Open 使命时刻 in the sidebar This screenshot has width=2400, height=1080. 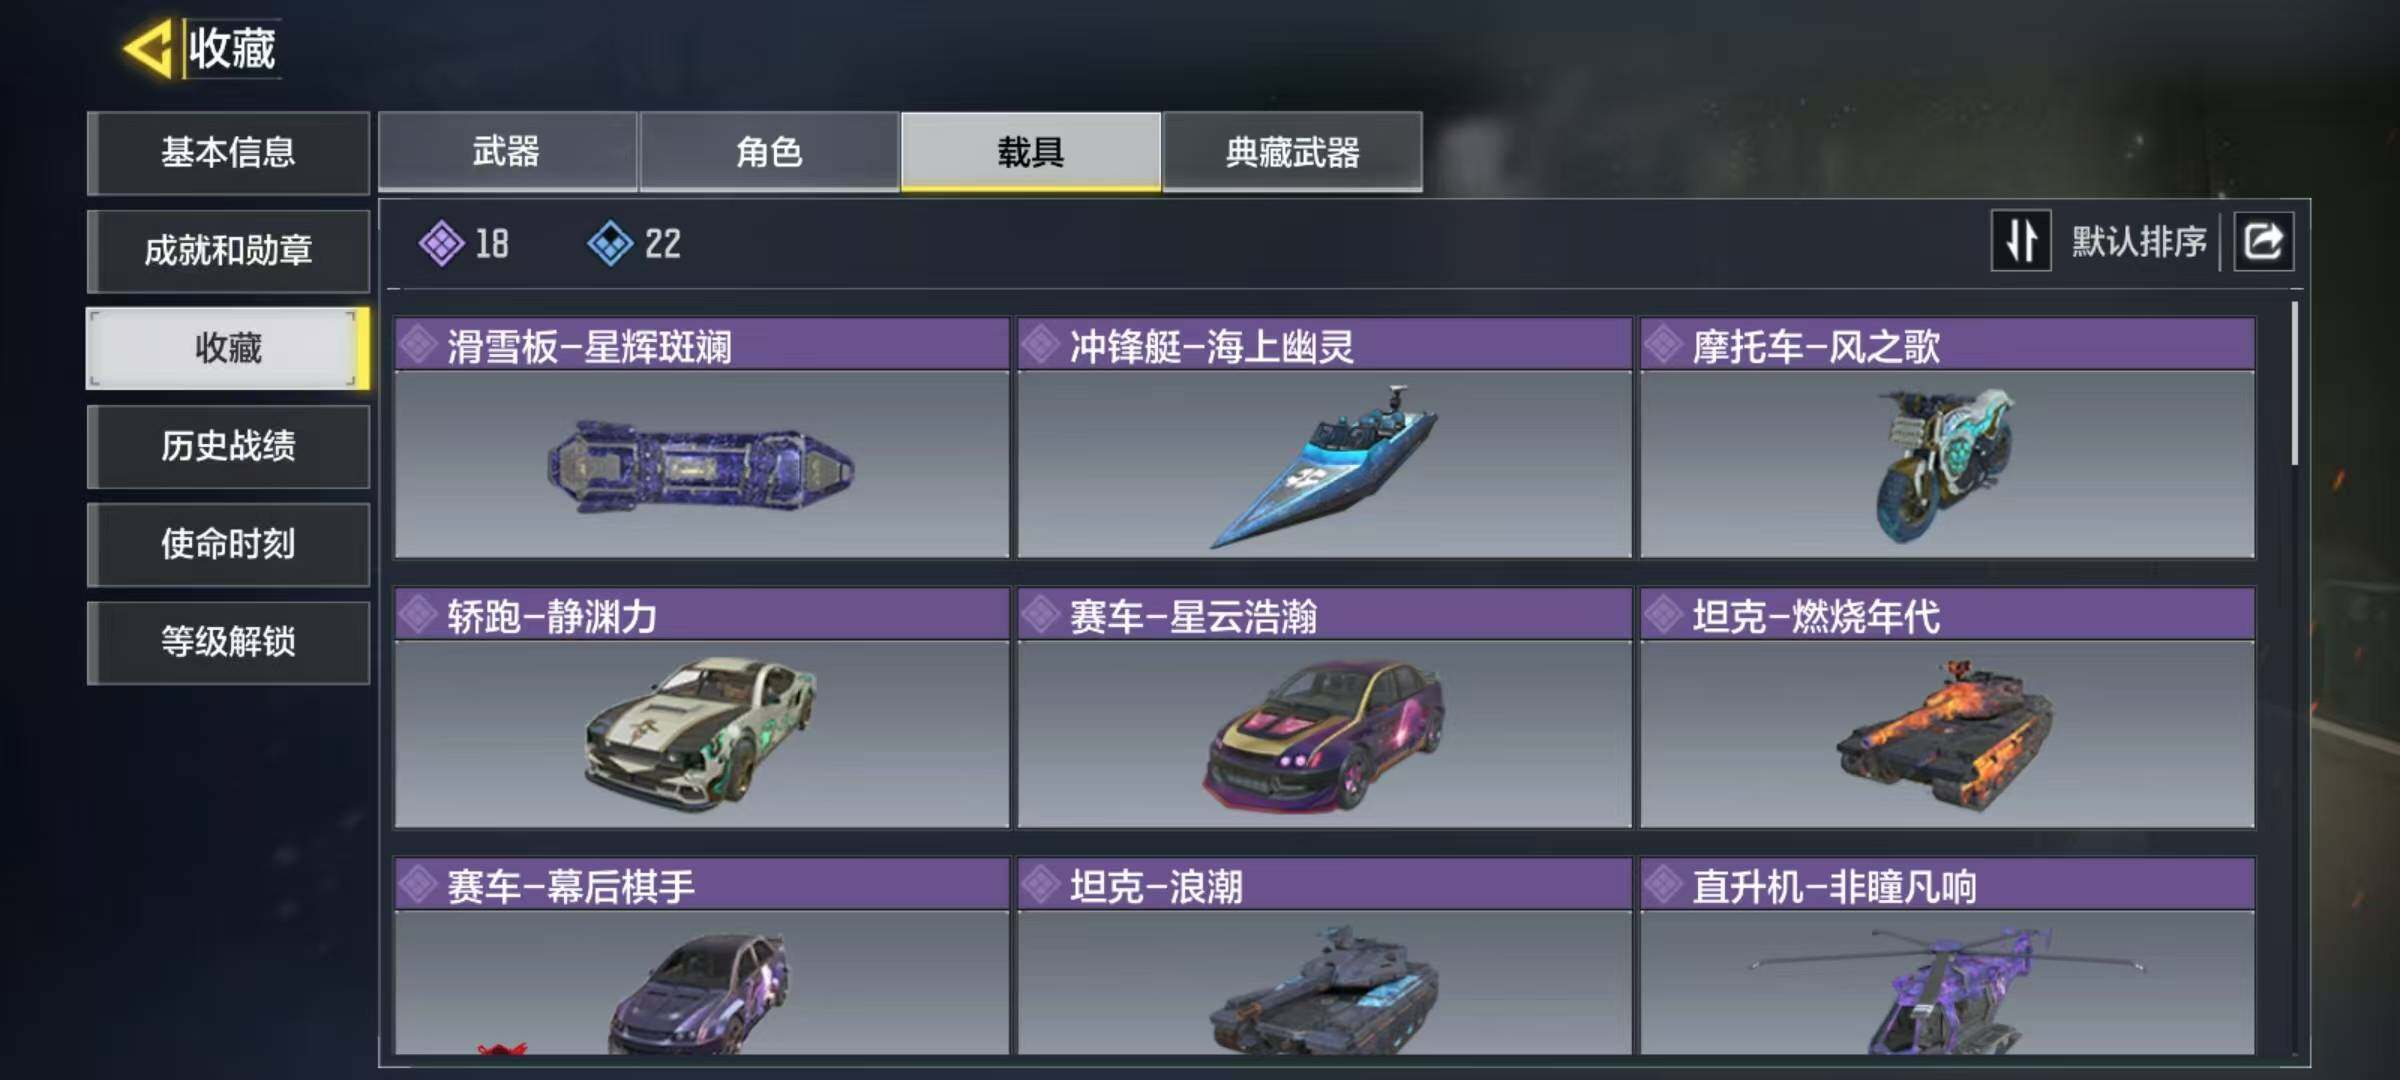click(x=228, y=544)
